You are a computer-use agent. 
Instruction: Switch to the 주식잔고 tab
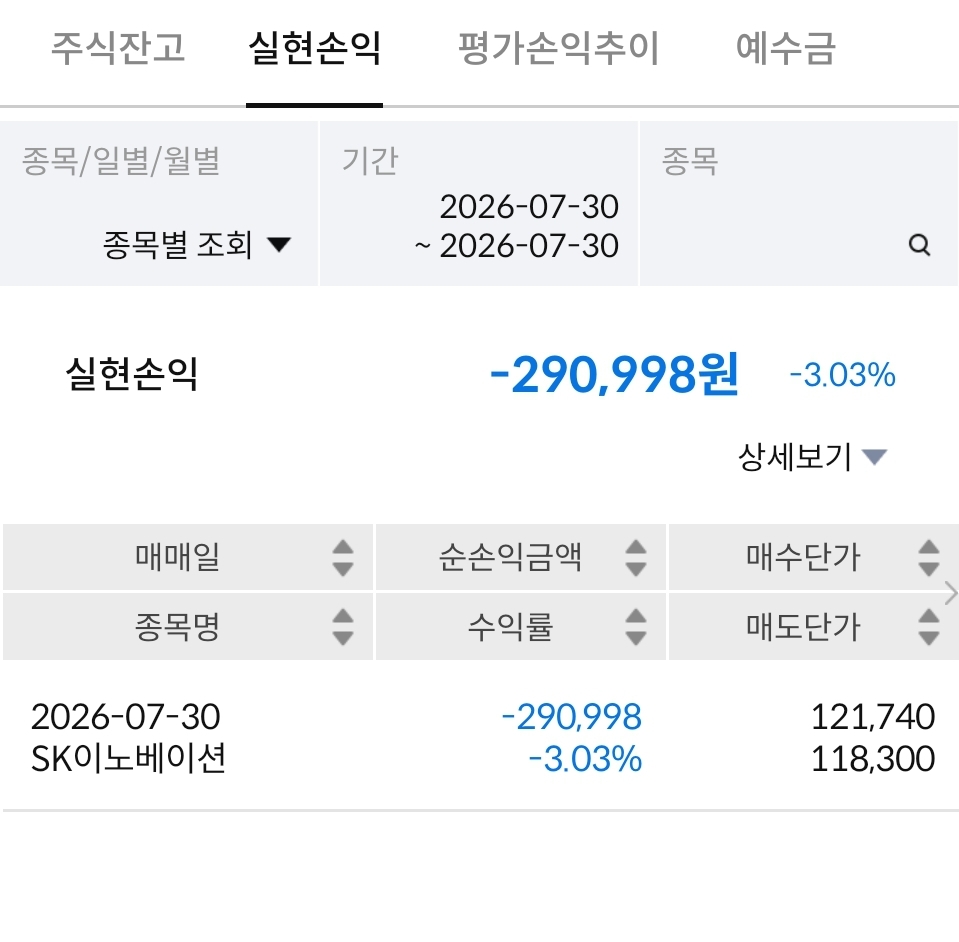point(117,48)
